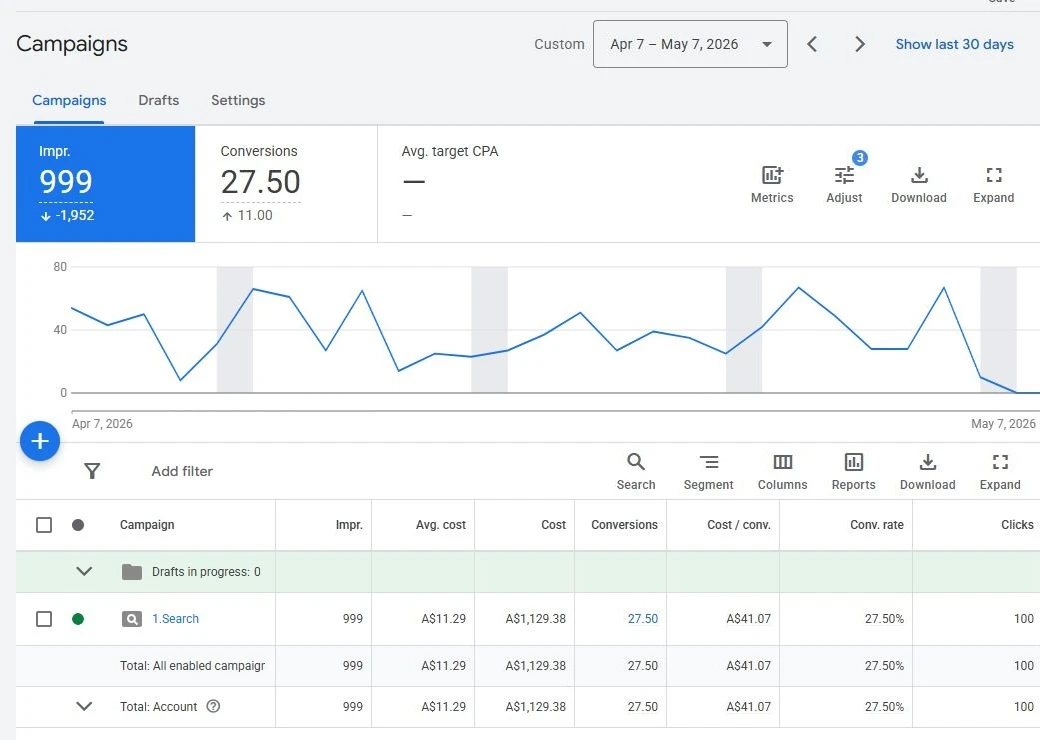Switch to the Drafts tab
The width and height of the screenshot is (1040, 740).
159,100
